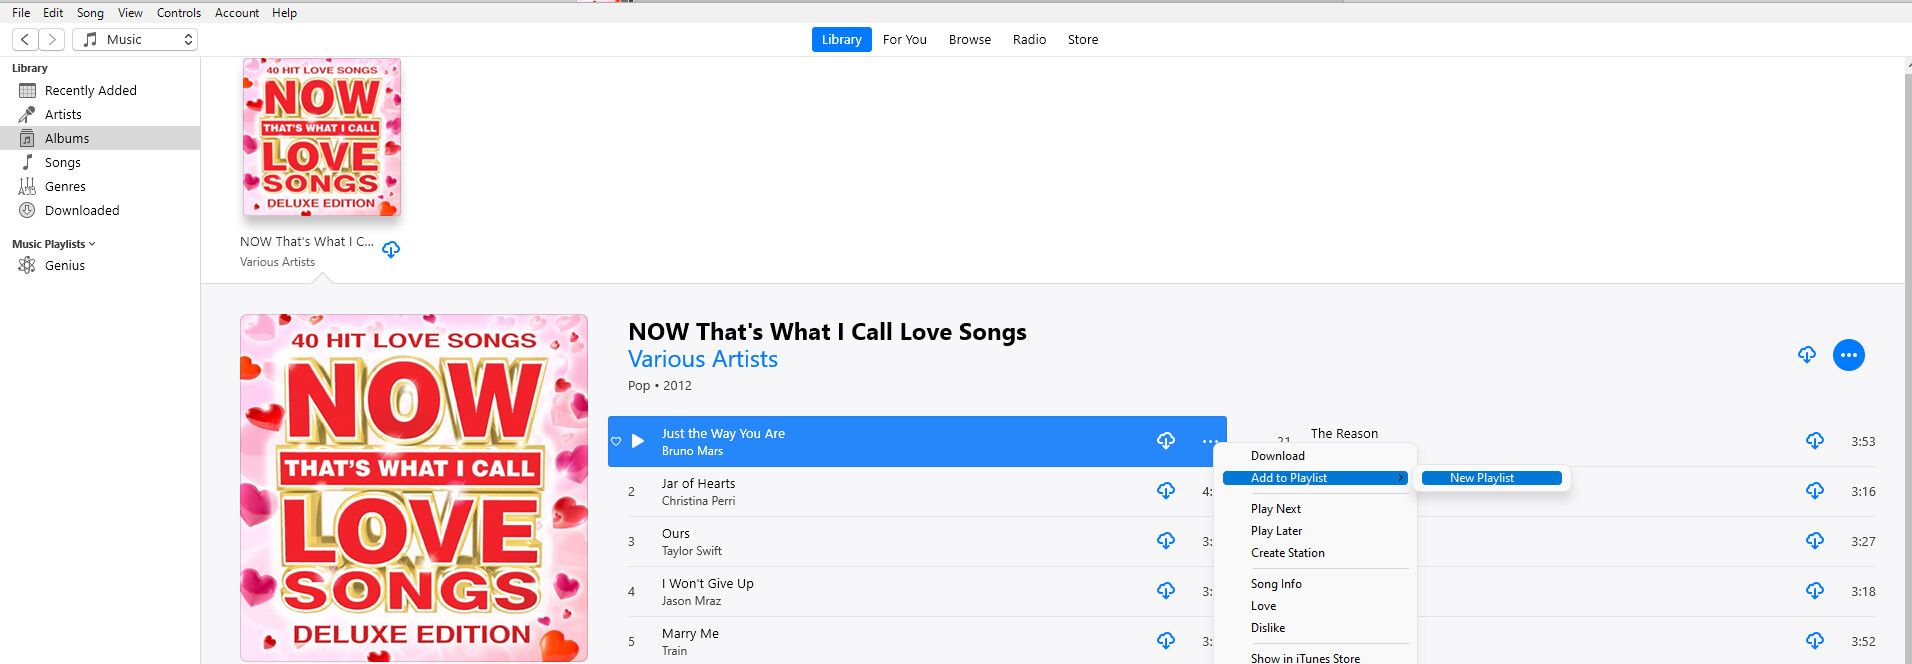Select Recently Added in the sidebar
Image resolution: width=1912 pixels, height=664 pixels.
point(100,90)
